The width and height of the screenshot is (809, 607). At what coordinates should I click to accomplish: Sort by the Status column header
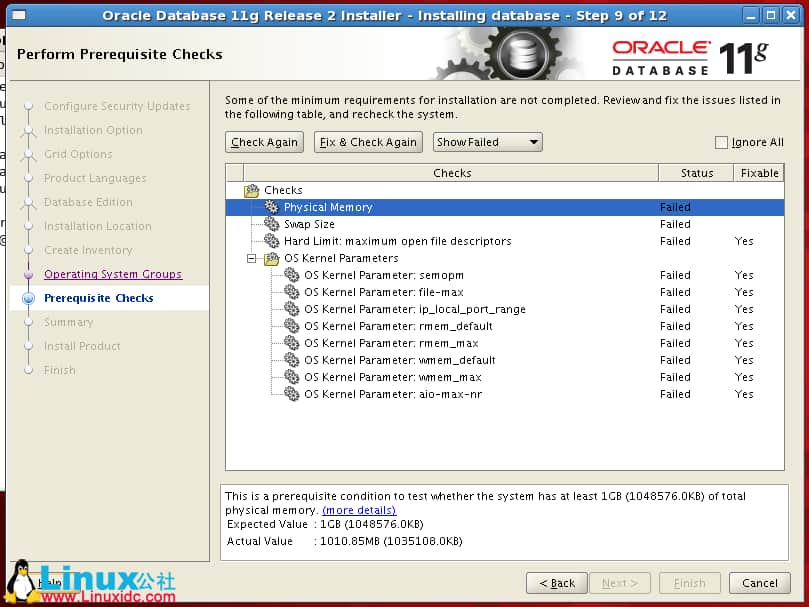click(x=696, y=173)
